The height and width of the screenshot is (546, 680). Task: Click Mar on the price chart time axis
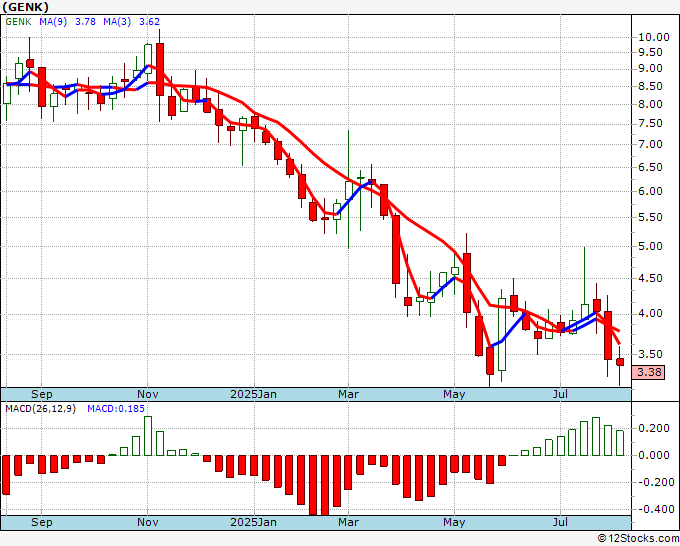point(348,394)
